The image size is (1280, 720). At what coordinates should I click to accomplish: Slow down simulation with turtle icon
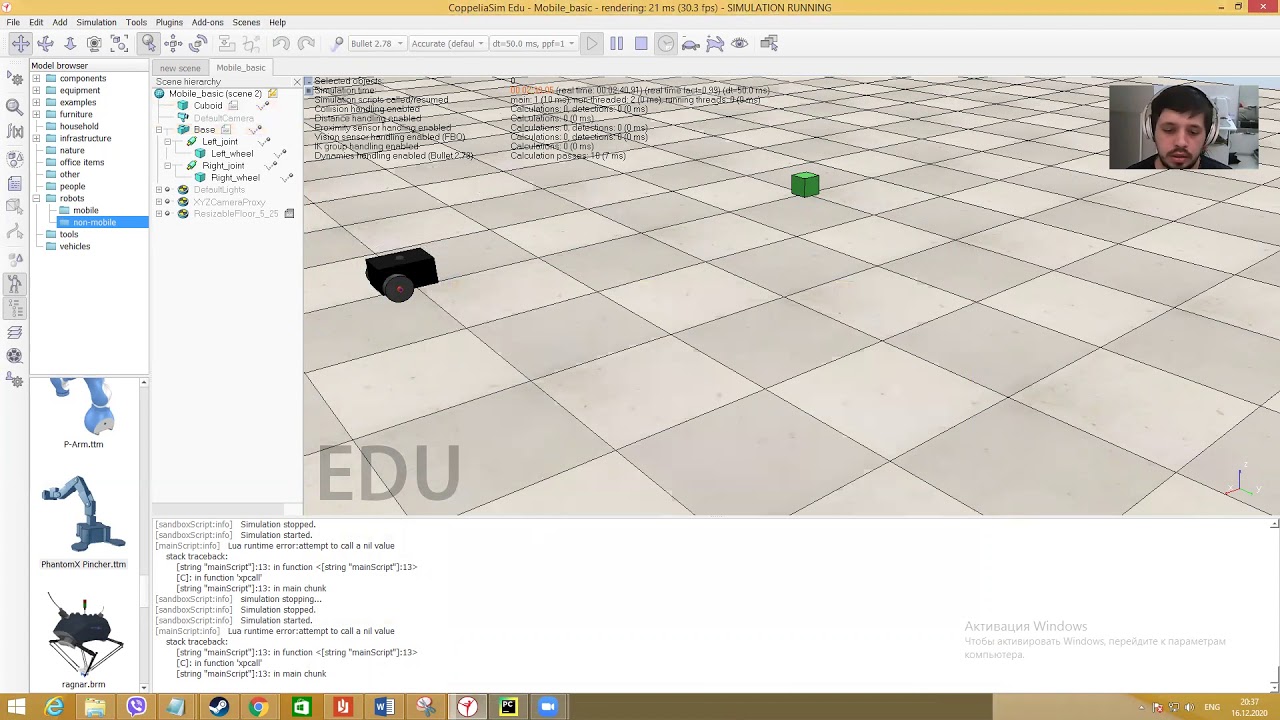click(690, 43)
